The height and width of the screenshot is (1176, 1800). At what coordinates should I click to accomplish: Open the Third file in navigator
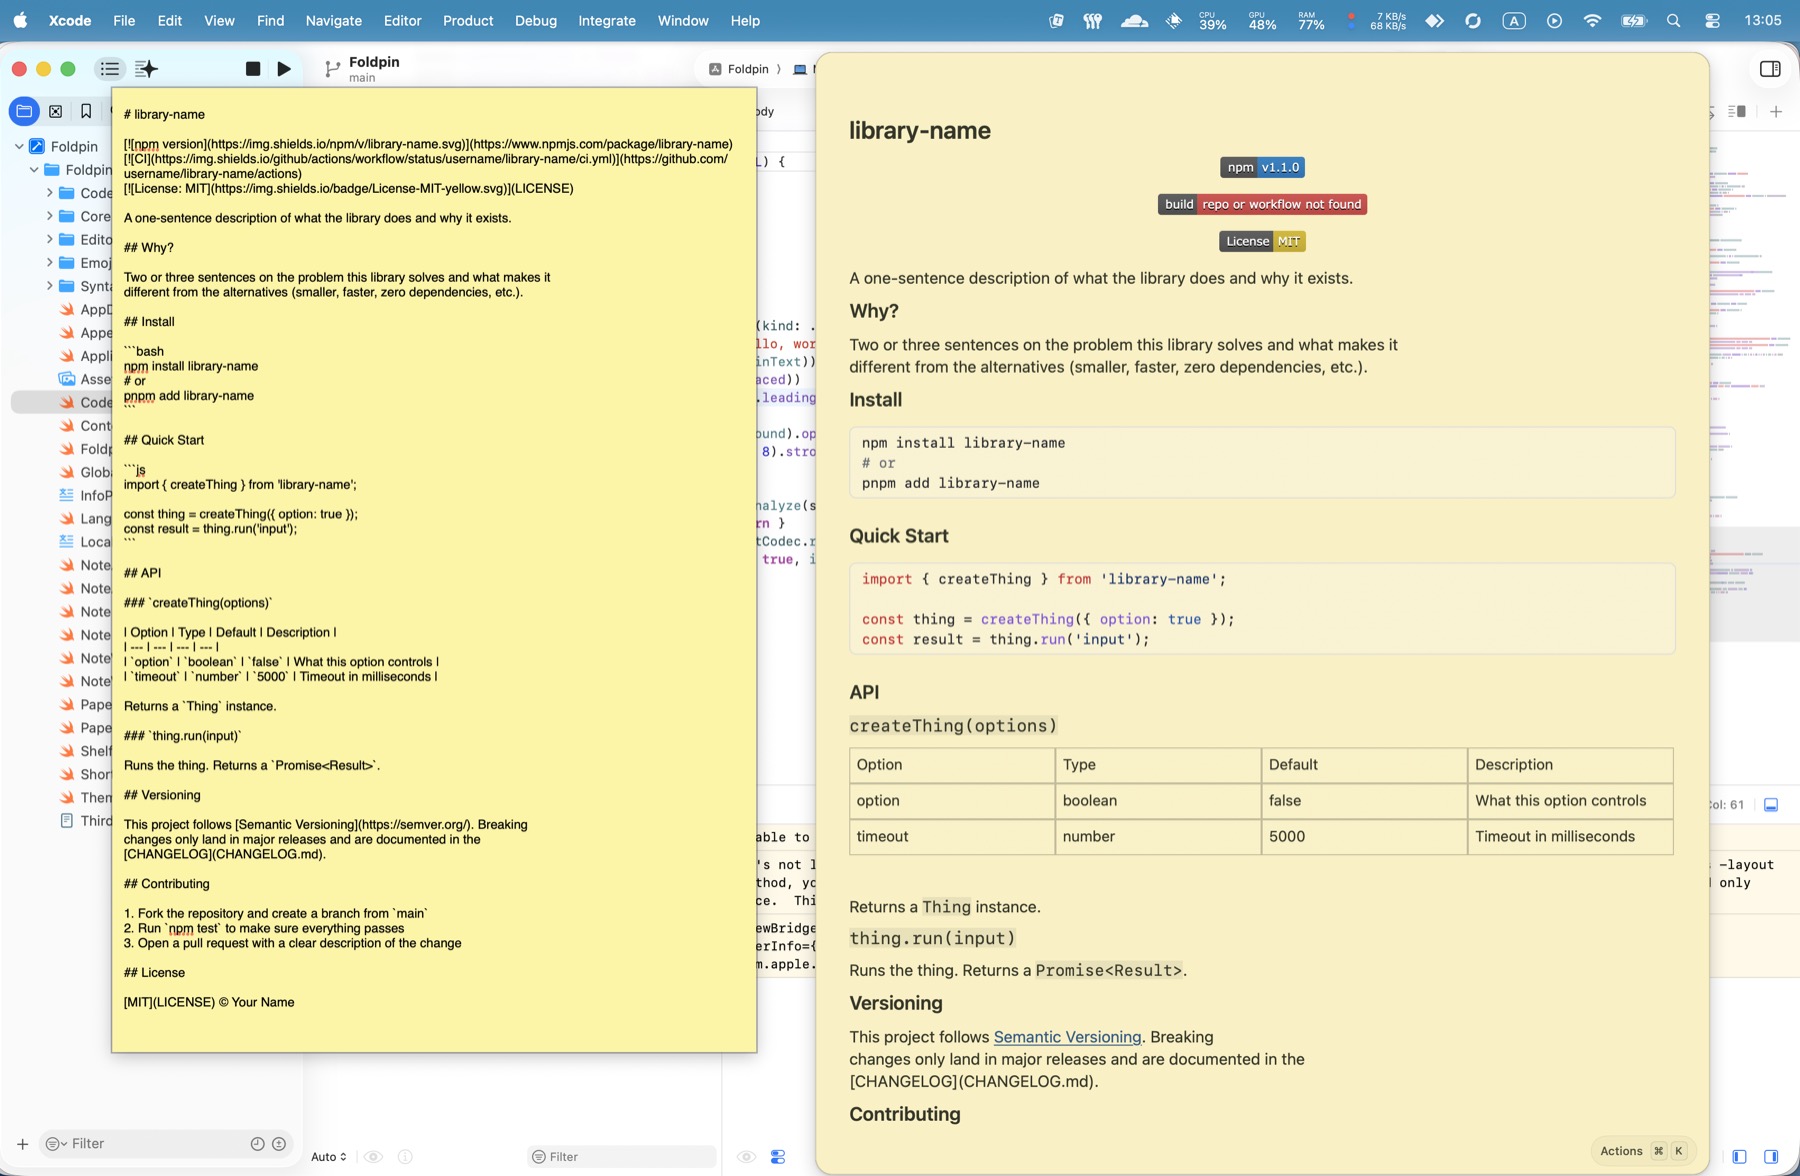85,821
